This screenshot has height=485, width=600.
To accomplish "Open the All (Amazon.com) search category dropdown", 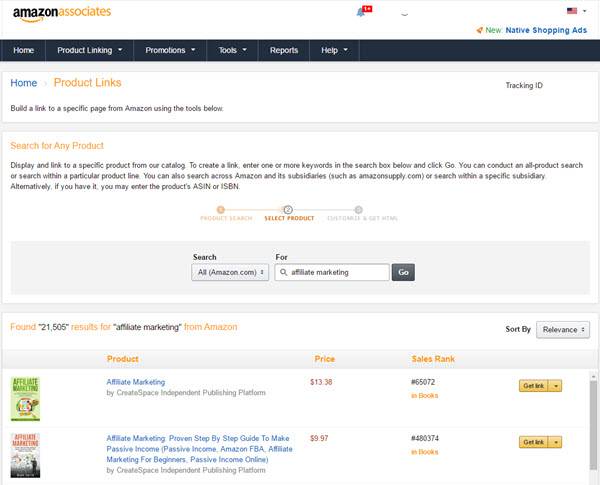I will [230, 272].
